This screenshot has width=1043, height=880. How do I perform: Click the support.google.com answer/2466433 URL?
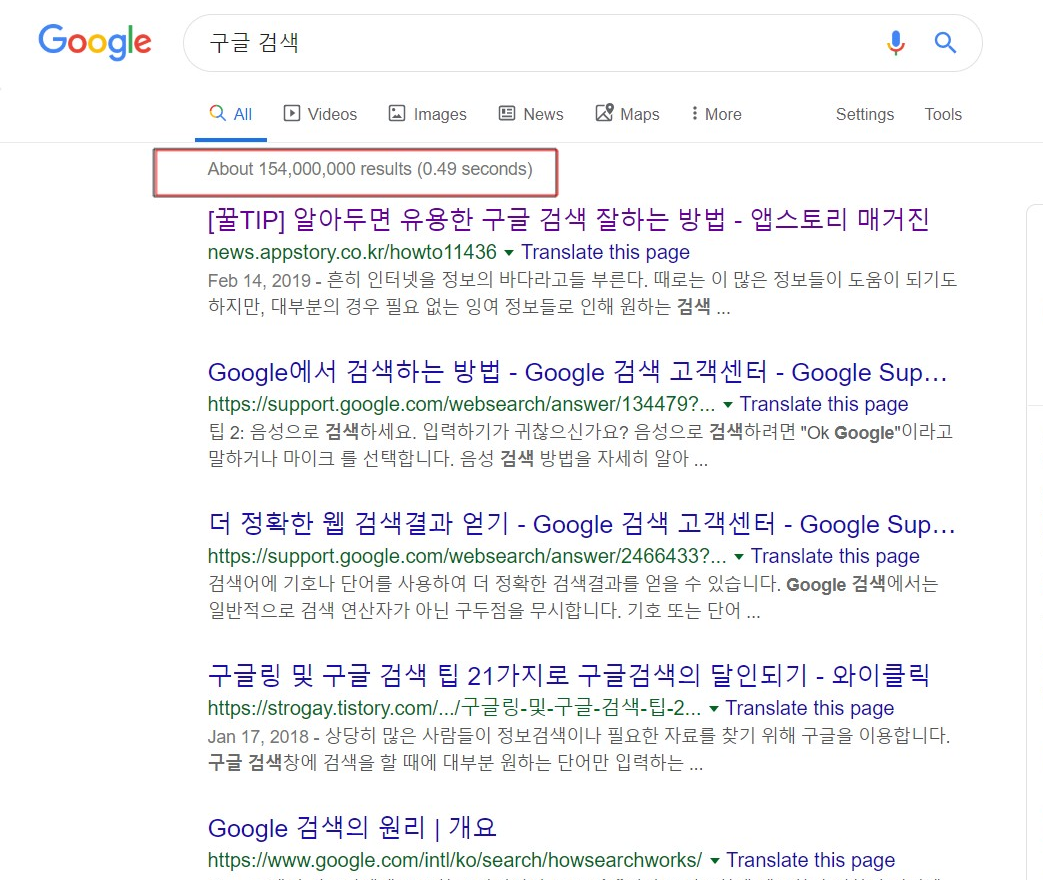(467, 556)
